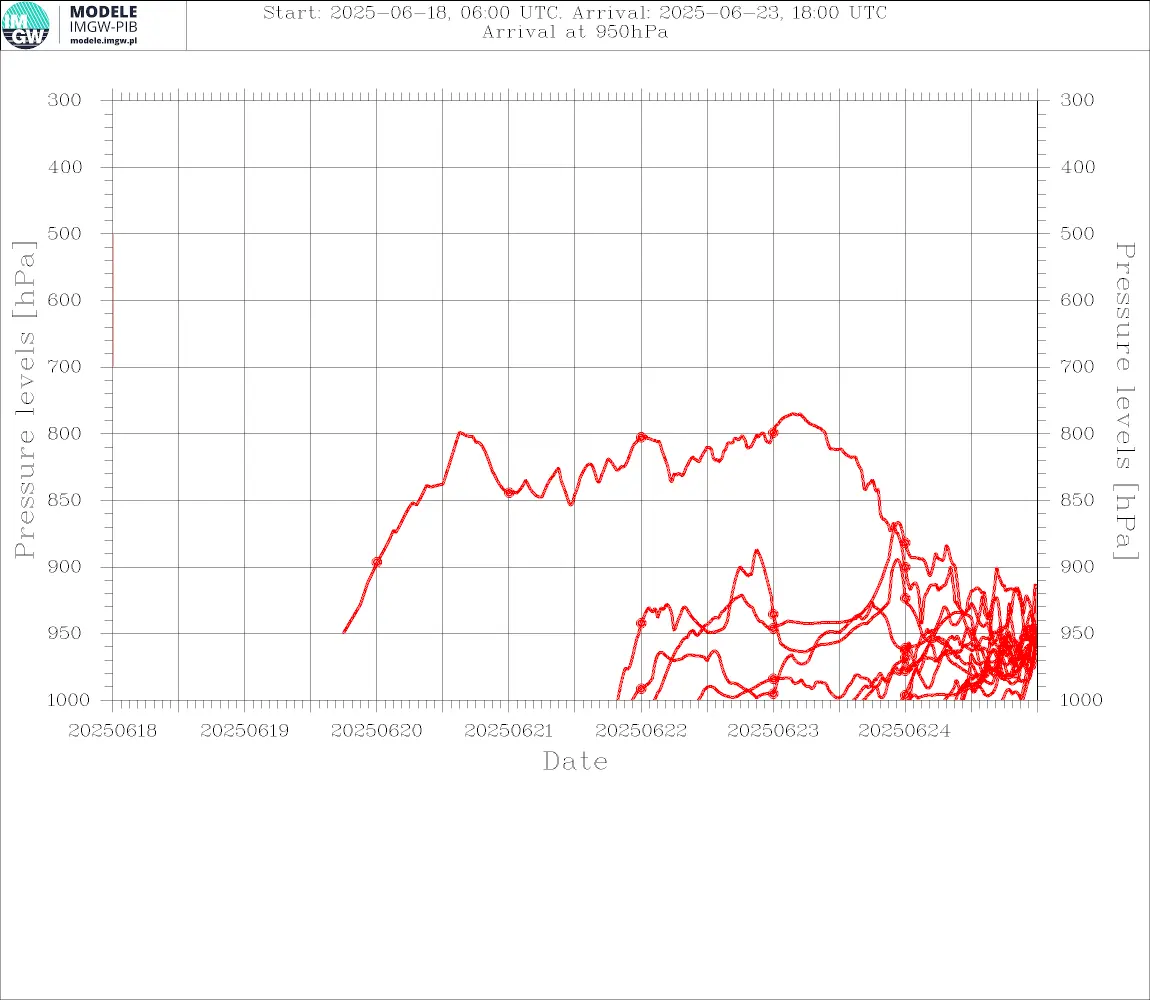
Task: Click the short vertical red line at the left axis
Action: 113,300
